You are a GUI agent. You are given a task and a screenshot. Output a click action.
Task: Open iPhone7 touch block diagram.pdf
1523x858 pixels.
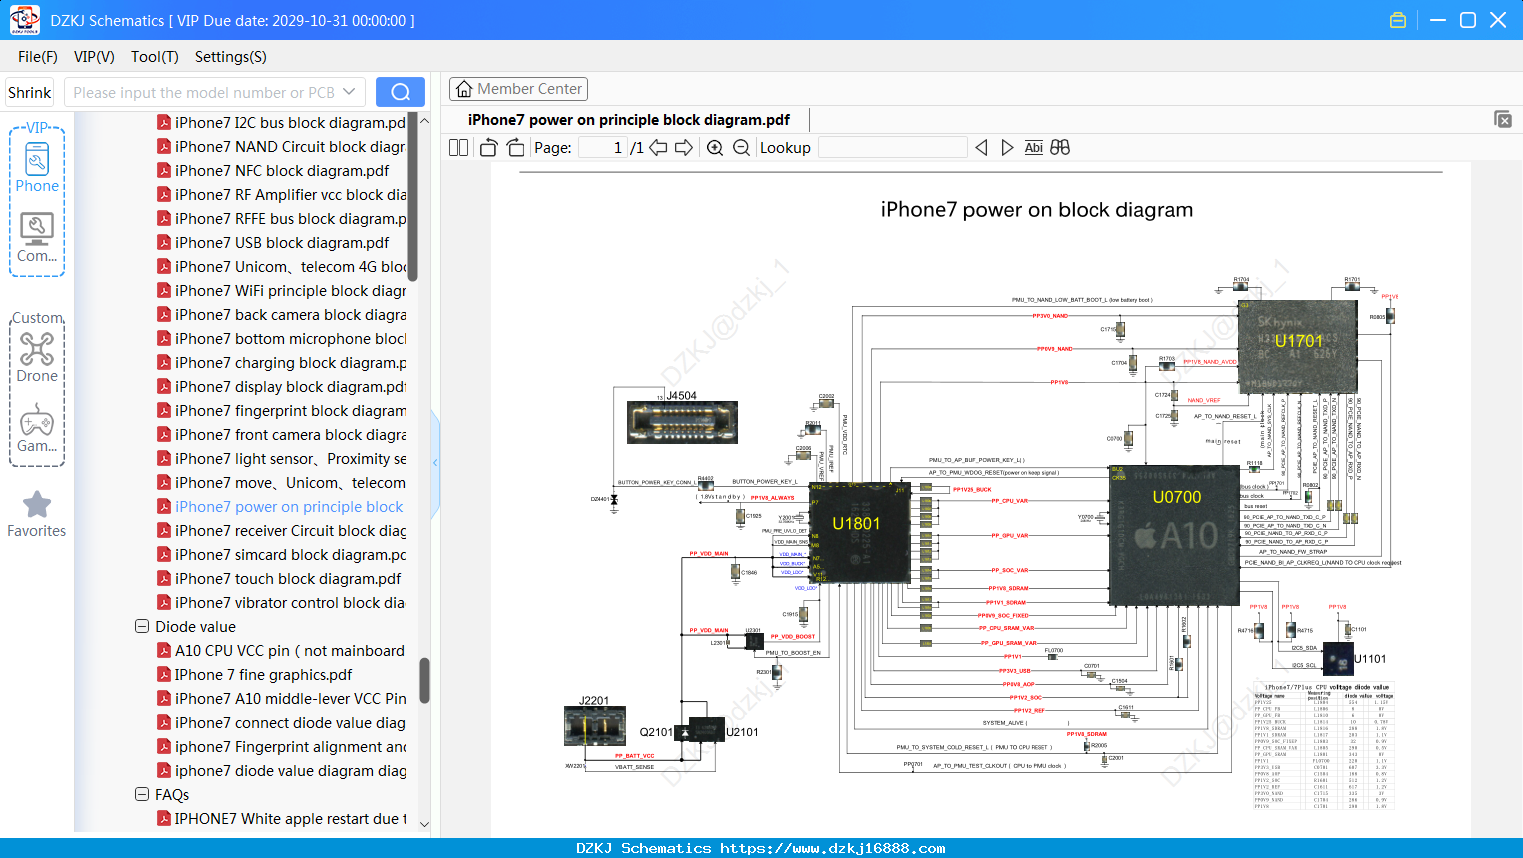tap(279, 579)
